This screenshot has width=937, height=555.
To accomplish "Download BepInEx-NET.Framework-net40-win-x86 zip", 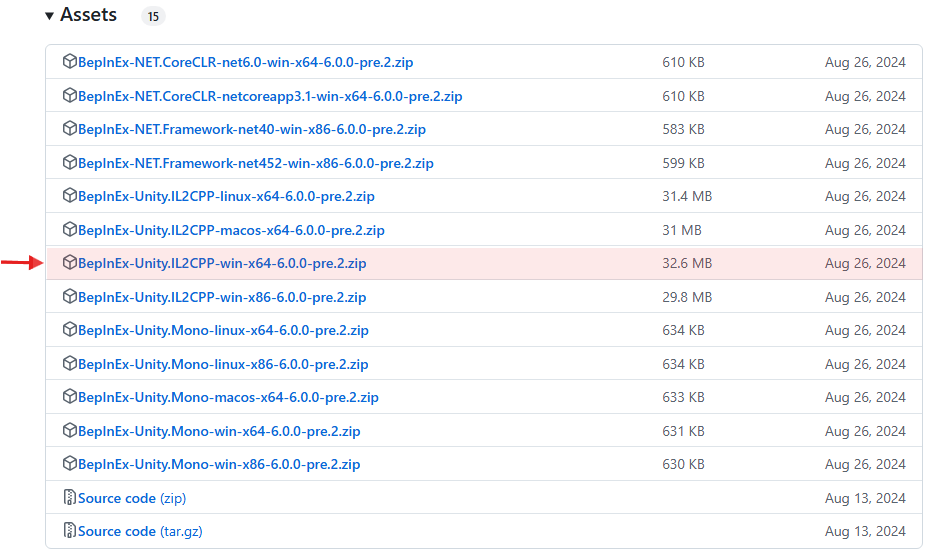I will (x=252, y=129).
